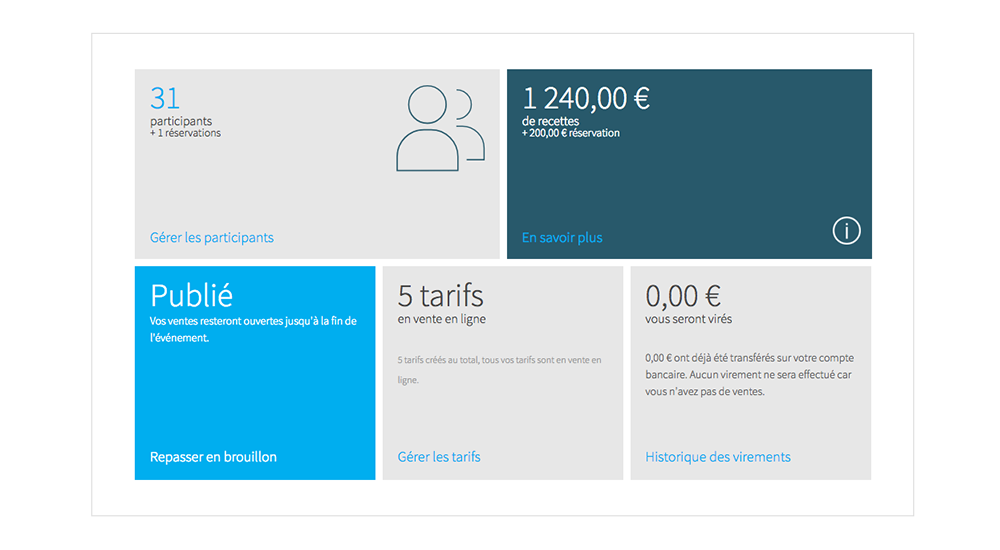Screen dimensions: 1000x550
Task: Click the Publié status heading
Action: [x=191, y=295]
